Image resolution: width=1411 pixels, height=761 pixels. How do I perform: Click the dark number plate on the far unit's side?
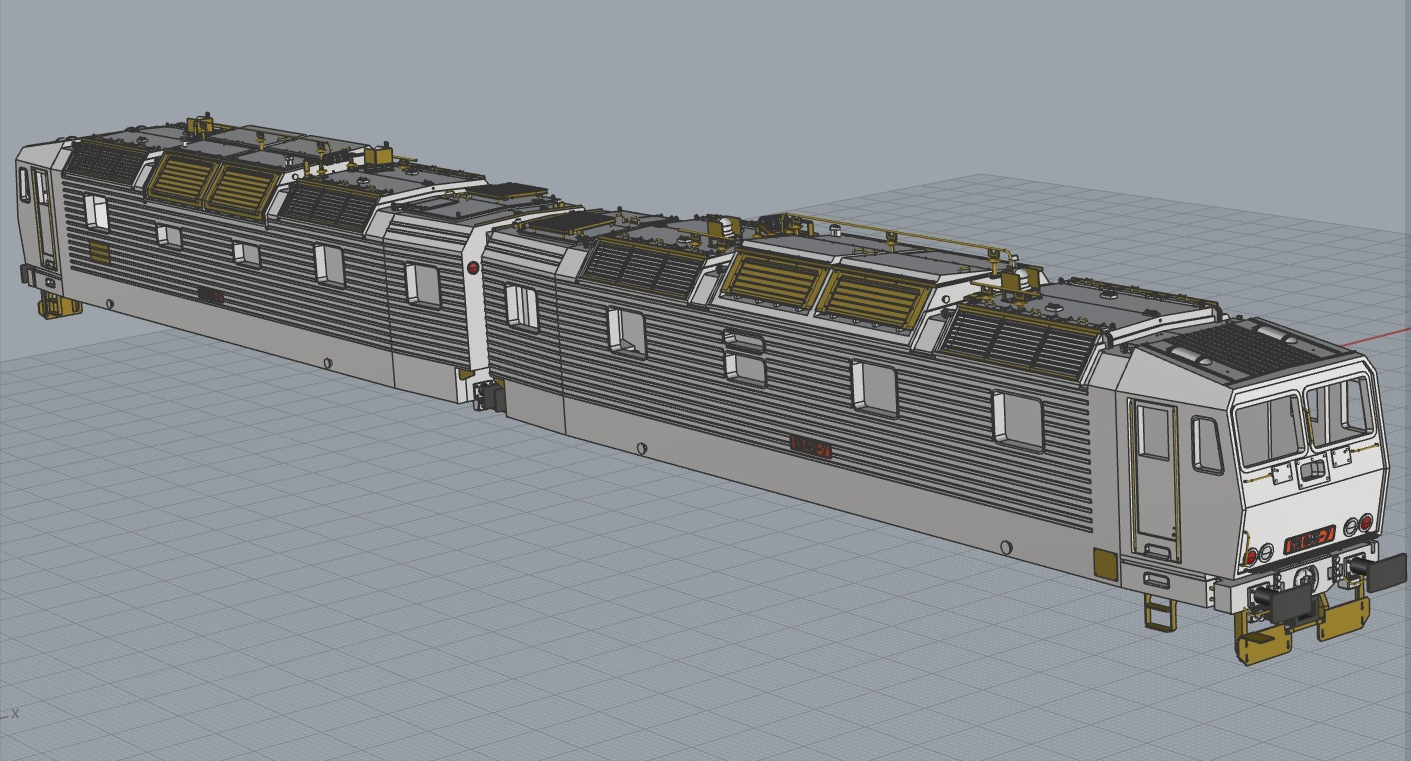point(210,295)
